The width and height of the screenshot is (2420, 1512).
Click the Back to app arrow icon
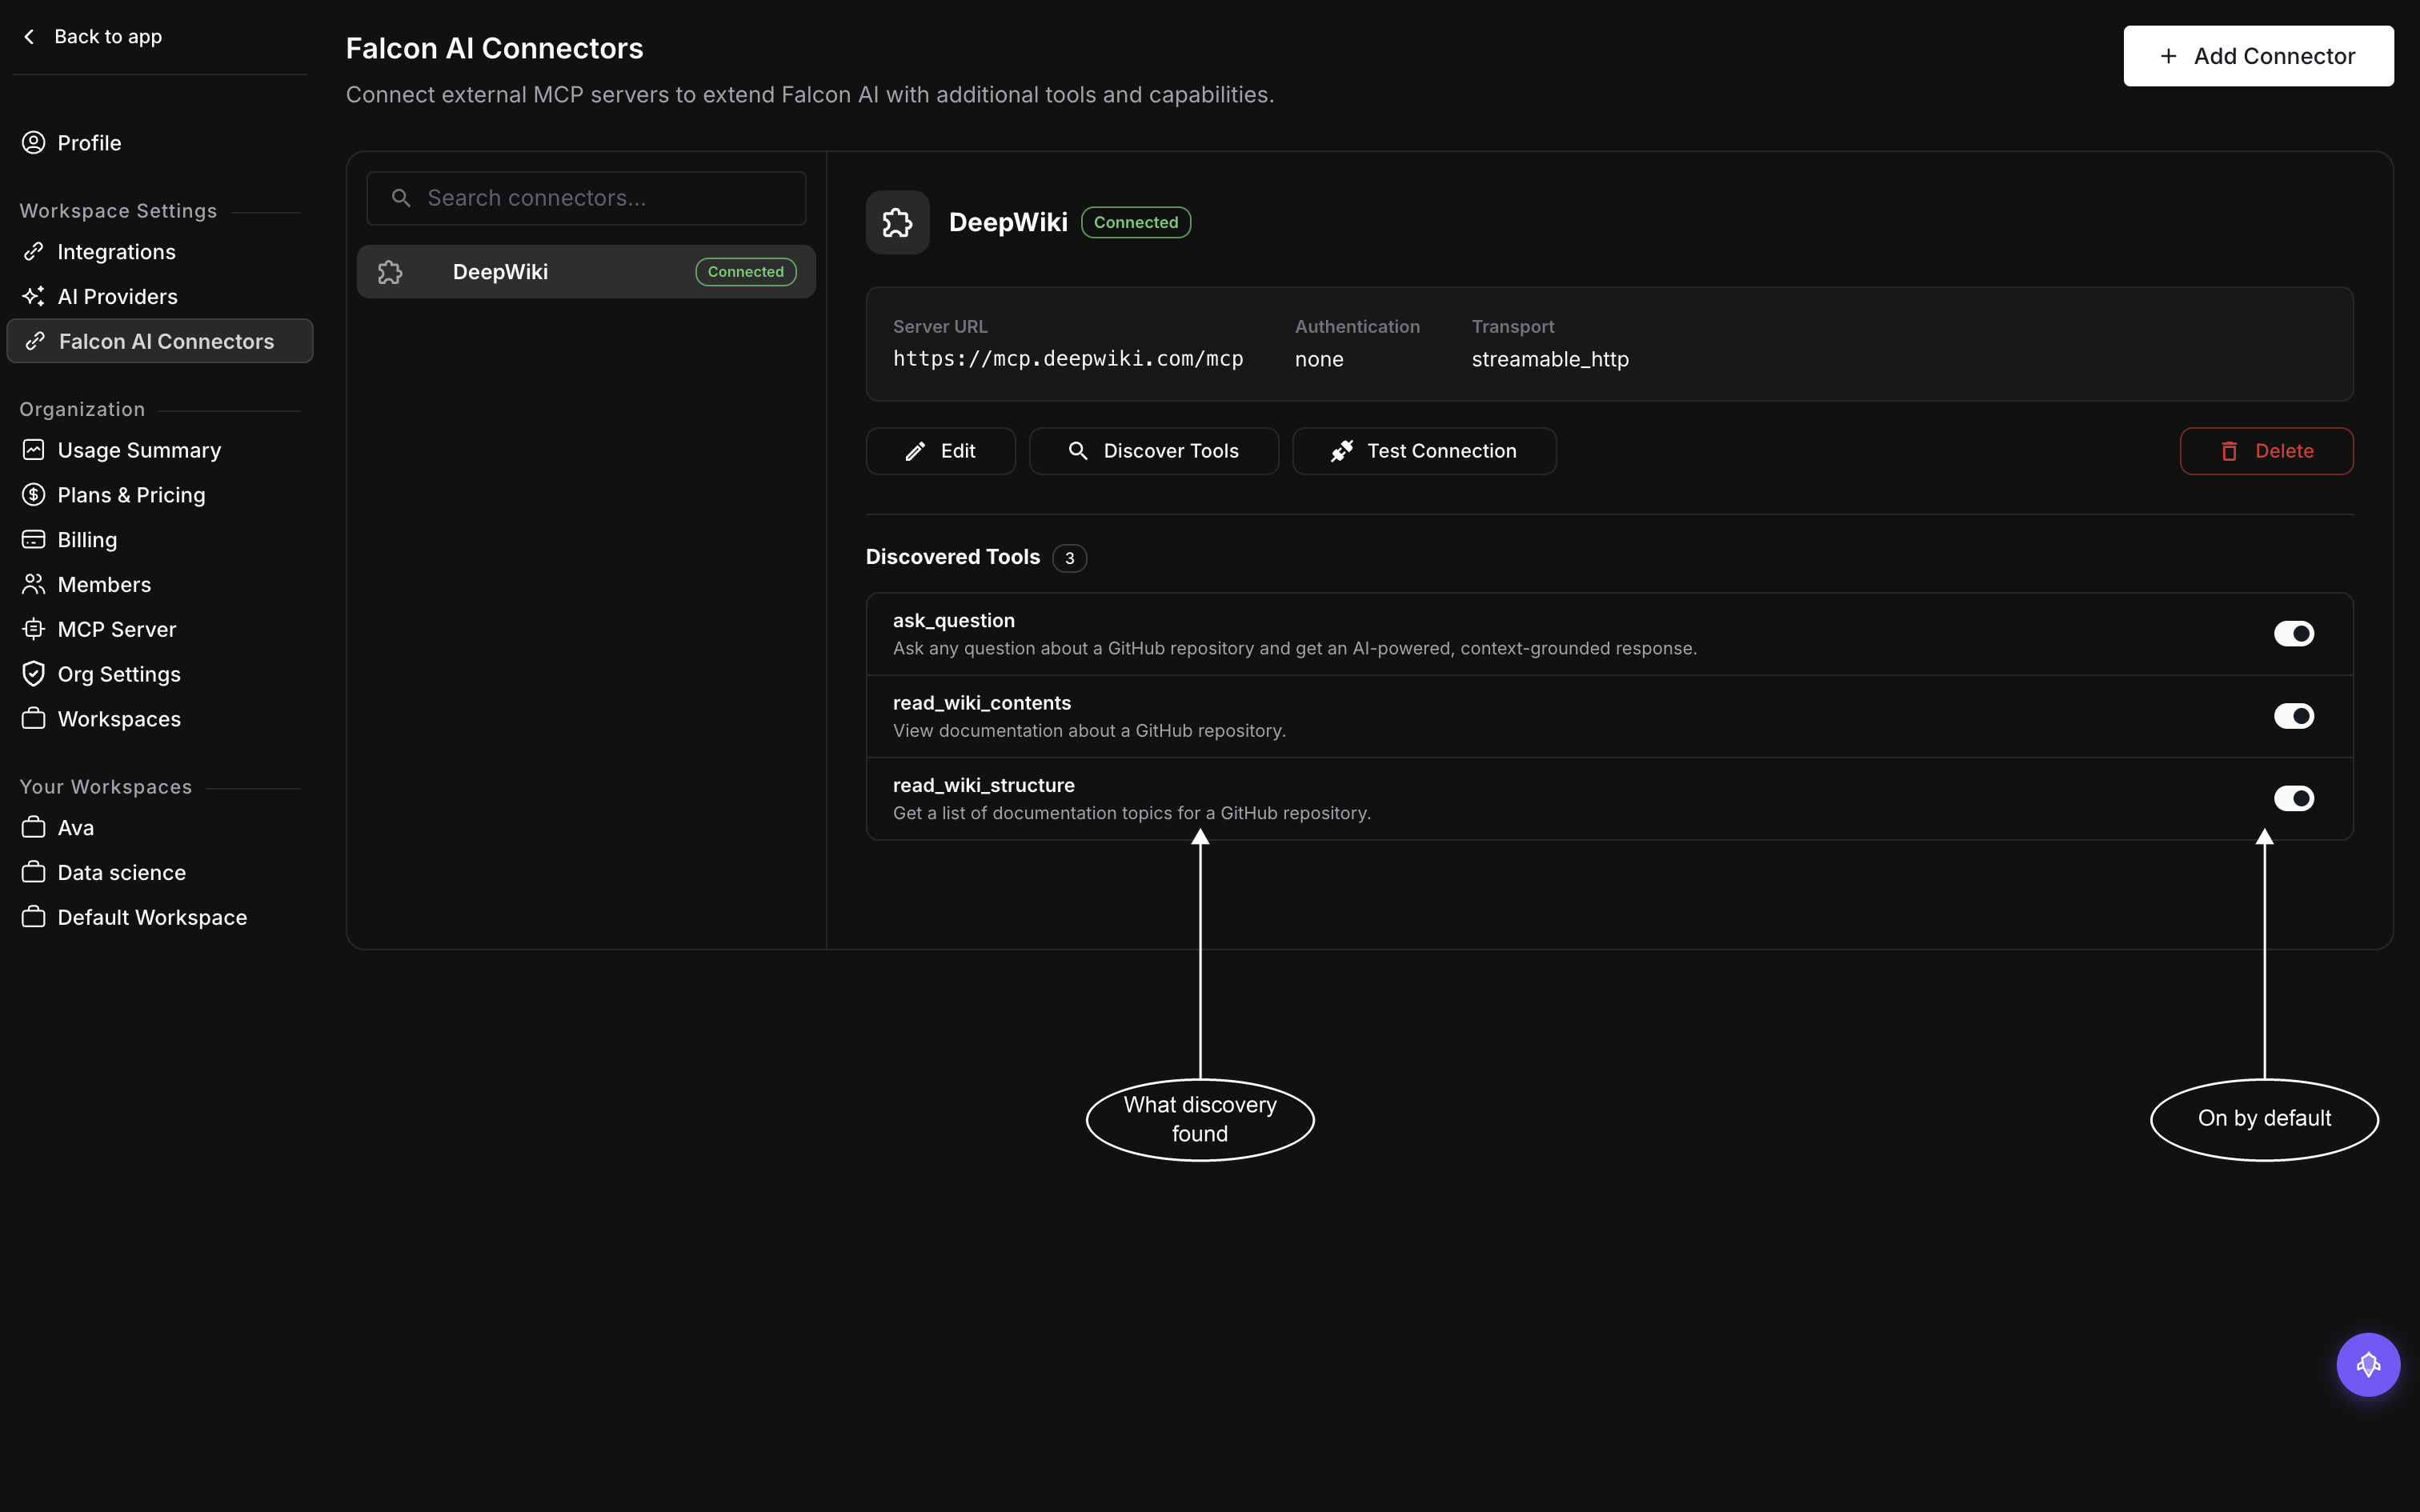[29, 37]
